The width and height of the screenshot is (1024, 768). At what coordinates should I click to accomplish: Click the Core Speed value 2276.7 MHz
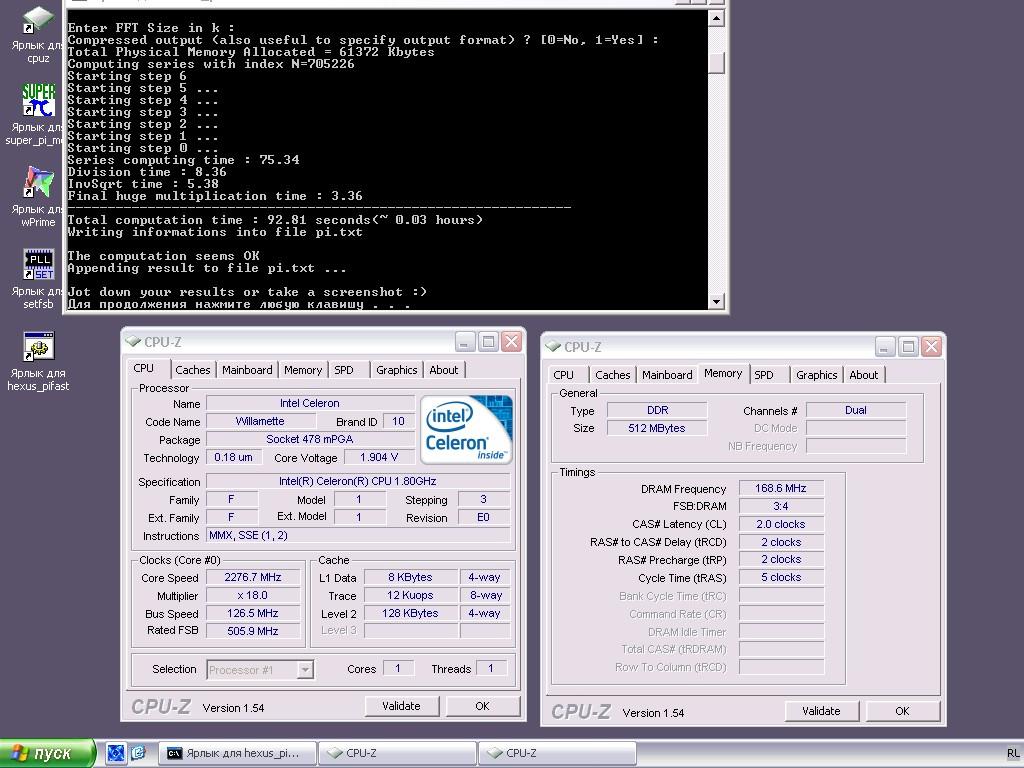pyautogui.click(x=253, y=577)
